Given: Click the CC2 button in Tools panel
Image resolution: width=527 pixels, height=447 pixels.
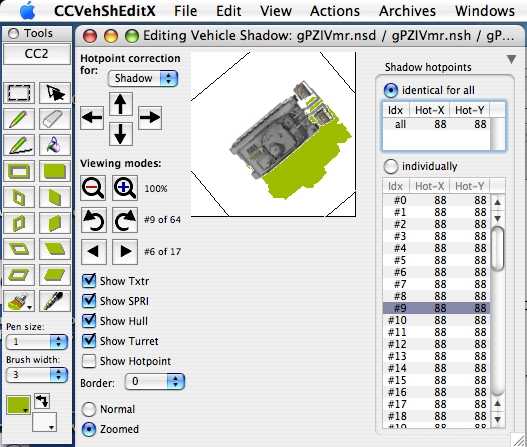Looking at the screenshot, I should pos(37,54).
